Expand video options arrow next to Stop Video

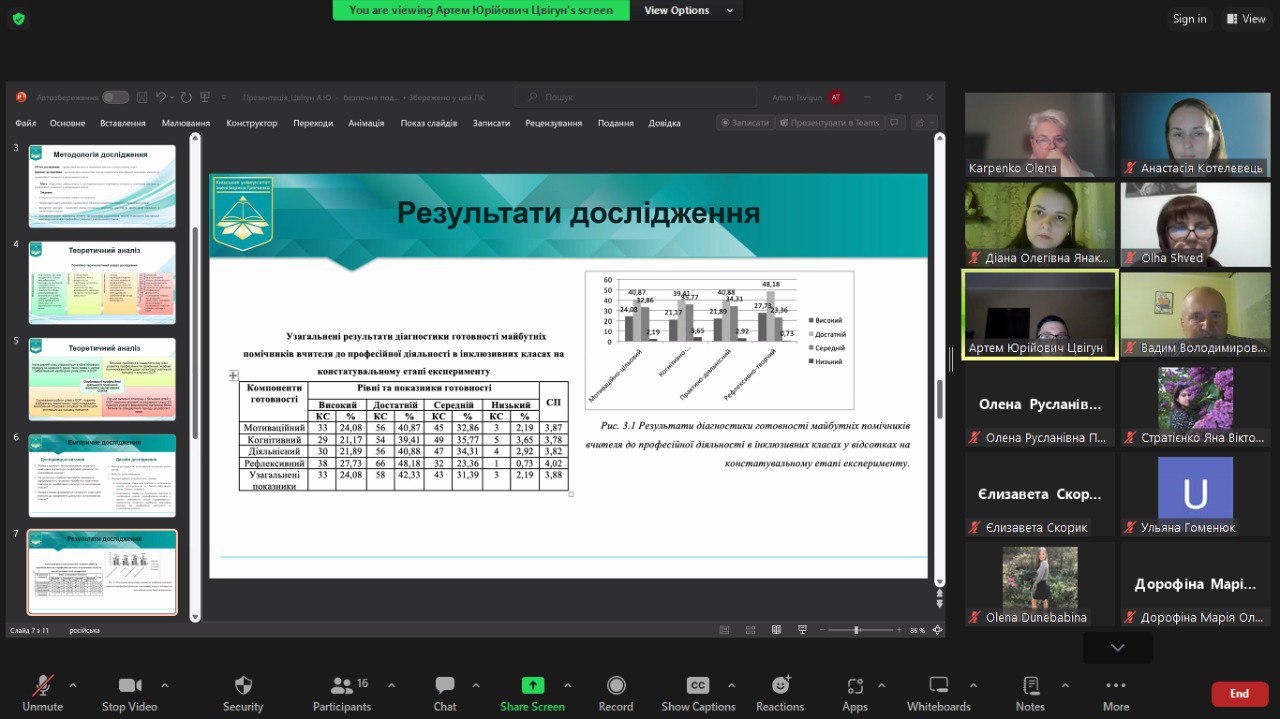click(x=165, y=685)
